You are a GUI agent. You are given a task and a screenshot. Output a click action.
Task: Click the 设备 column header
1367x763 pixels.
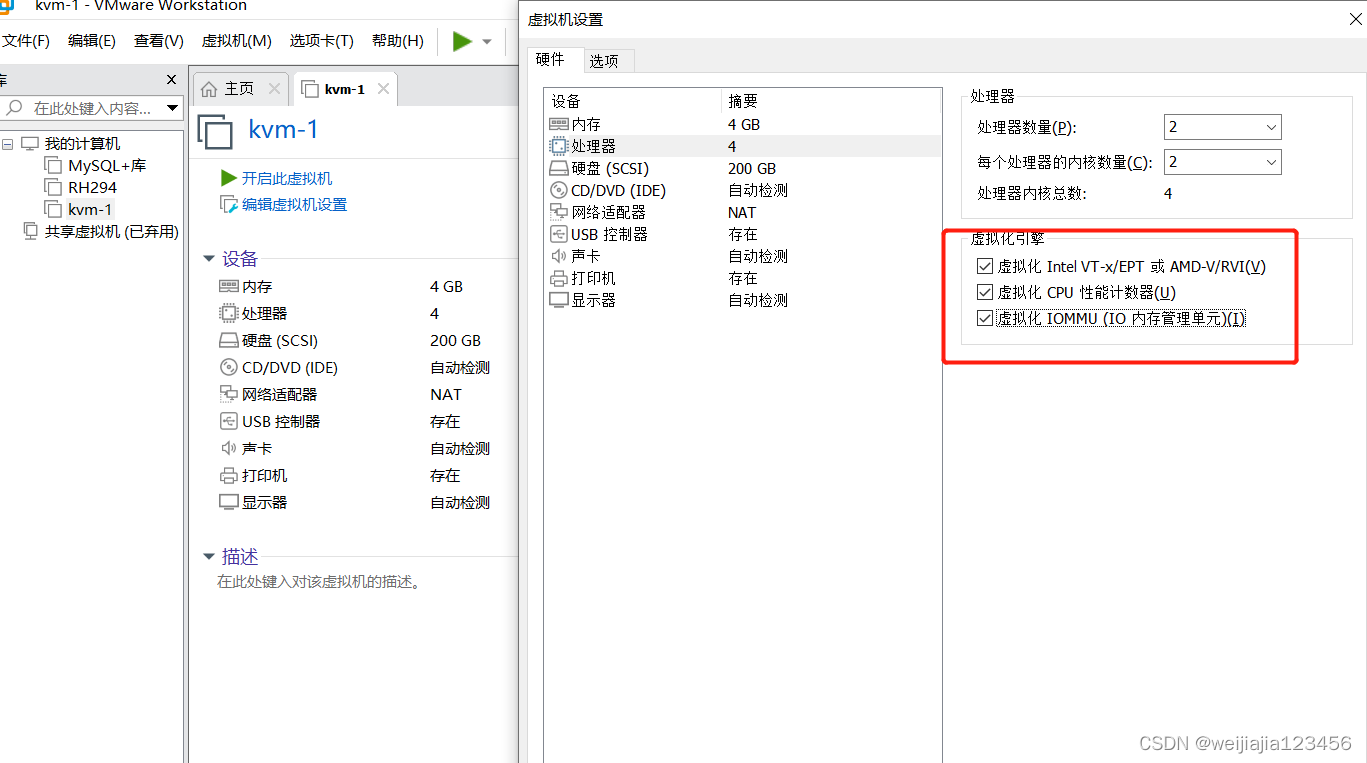633,101
